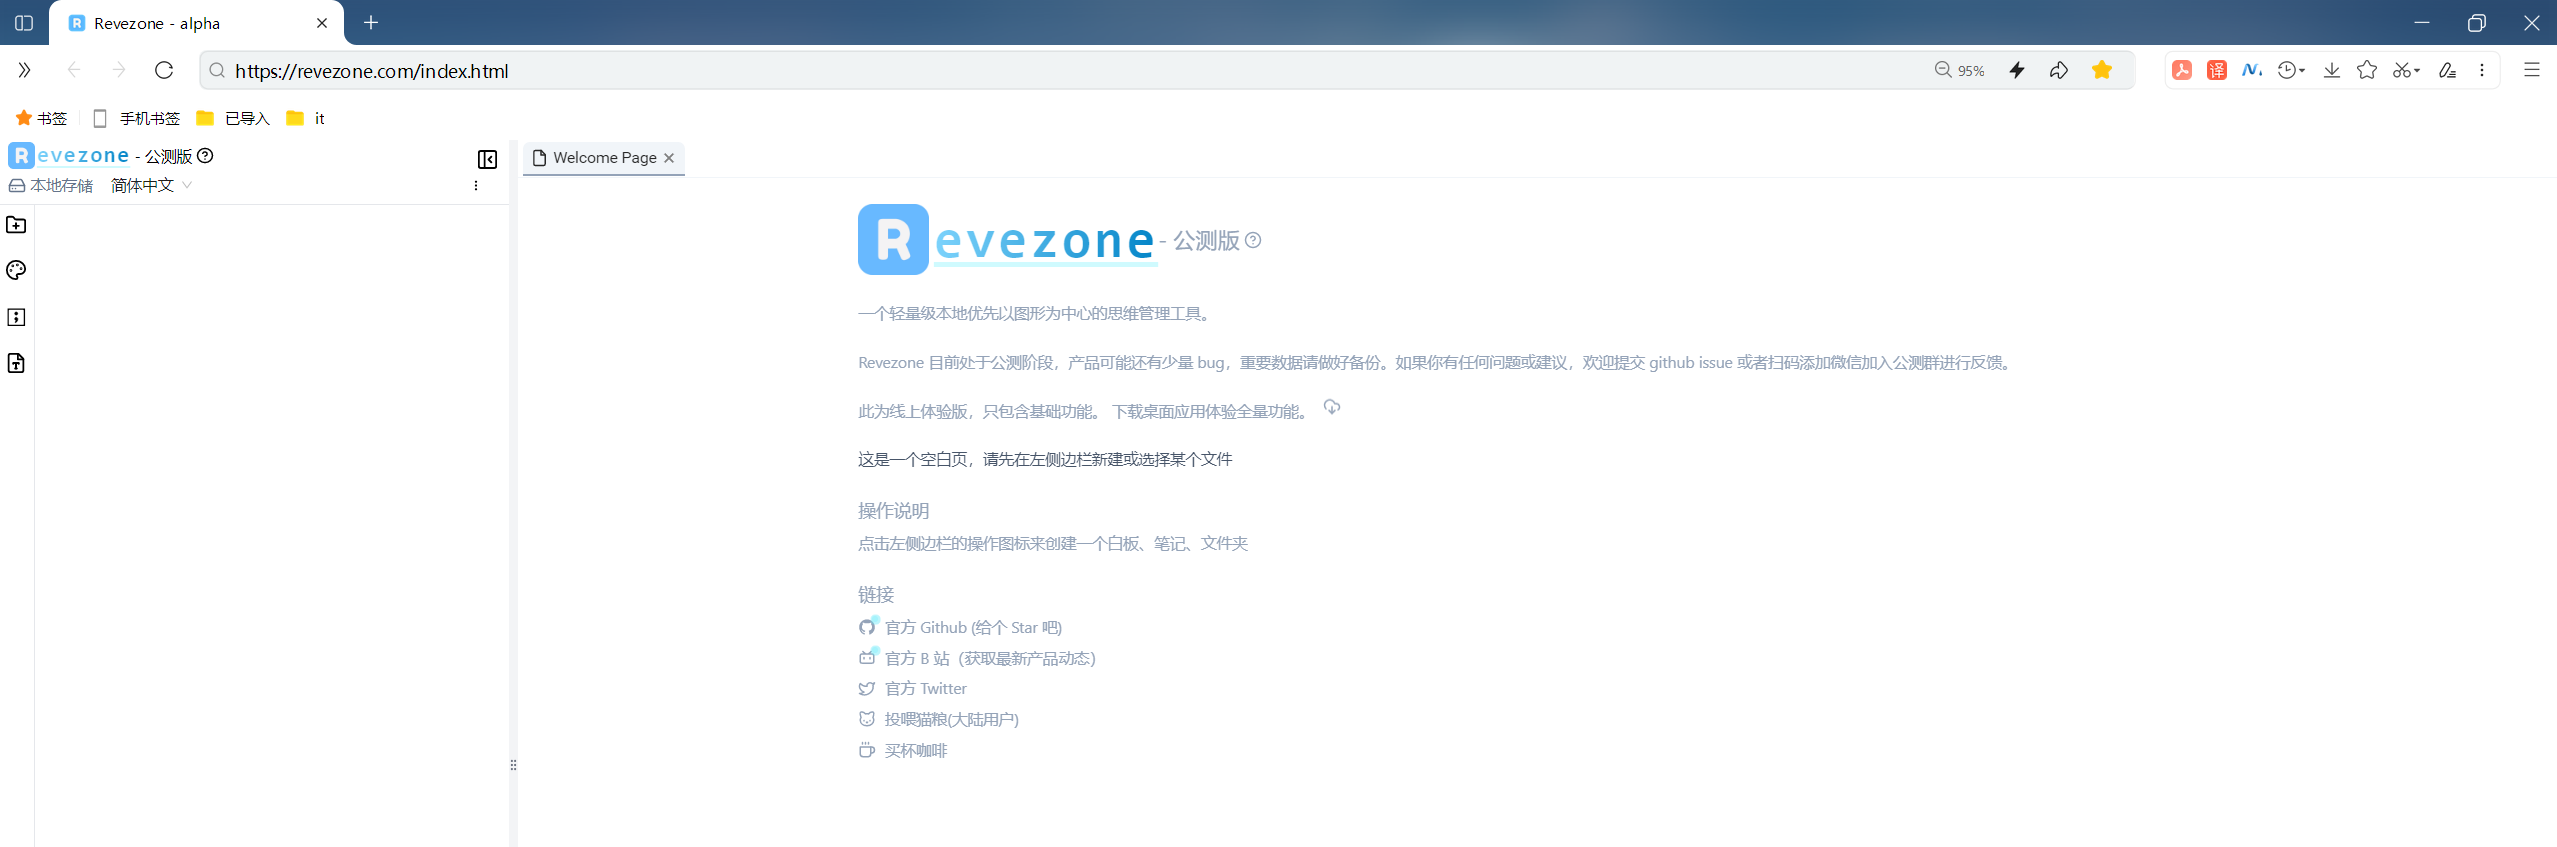Toggle the yellow bookmark star
Image resolution: width=2557 pixels, height=847 pixels.
[x=2102, y=70]
